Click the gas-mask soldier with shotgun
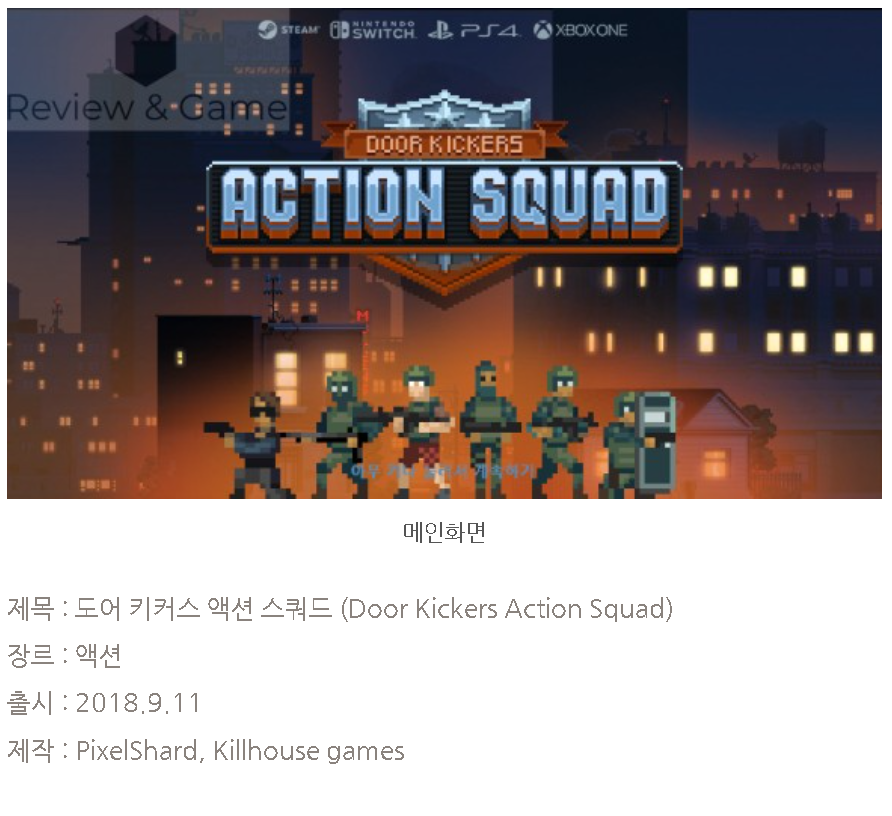Image resolution: width=892 pixels, height=816 pixels. click(x=345, y=434)
